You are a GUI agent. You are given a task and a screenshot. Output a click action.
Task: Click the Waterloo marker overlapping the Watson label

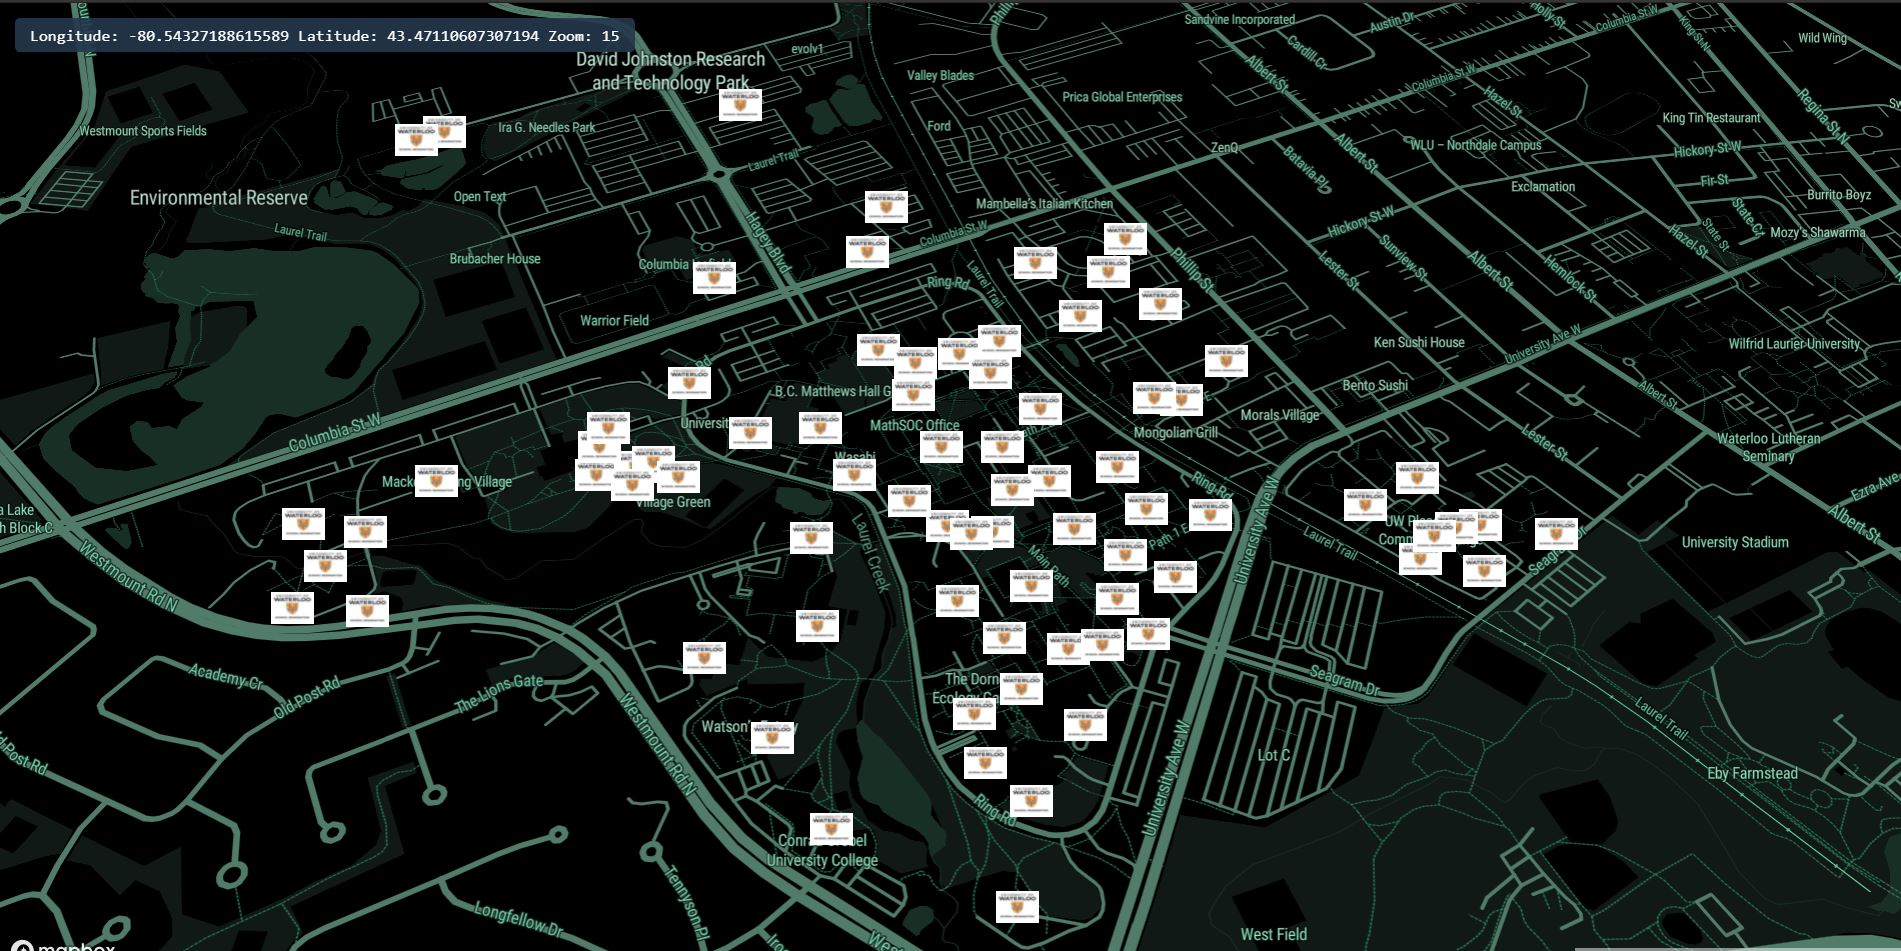pos(772,737)
